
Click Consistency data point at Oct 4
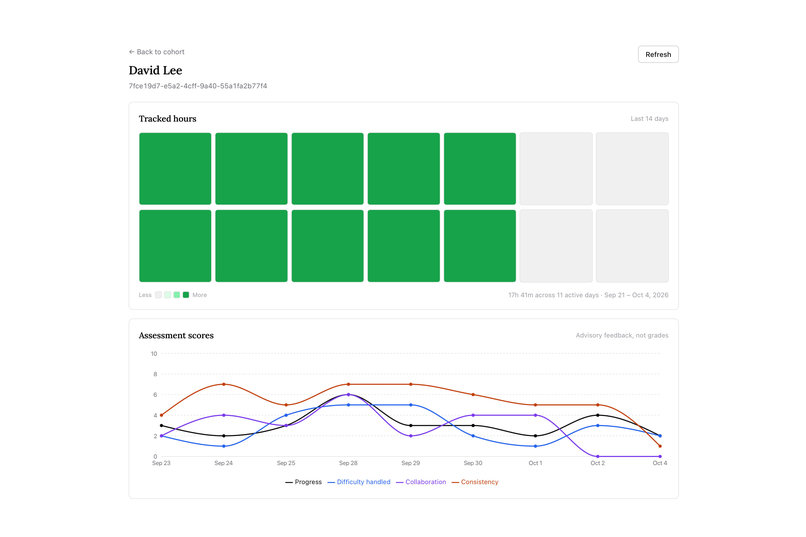(660, 446)
